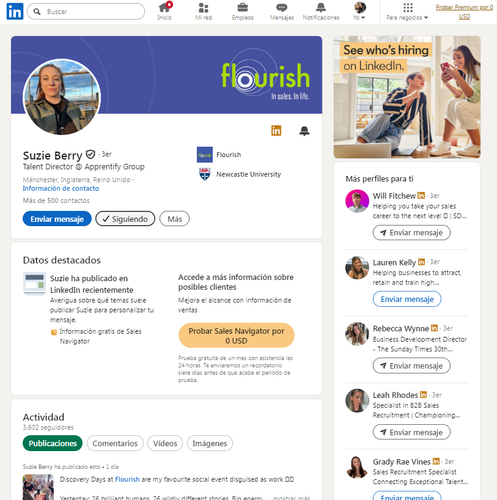Open the Discovery Days post thumbnail
Viewport: 497px width, 500px height.
pyautogui.click(x=38, y=487)
